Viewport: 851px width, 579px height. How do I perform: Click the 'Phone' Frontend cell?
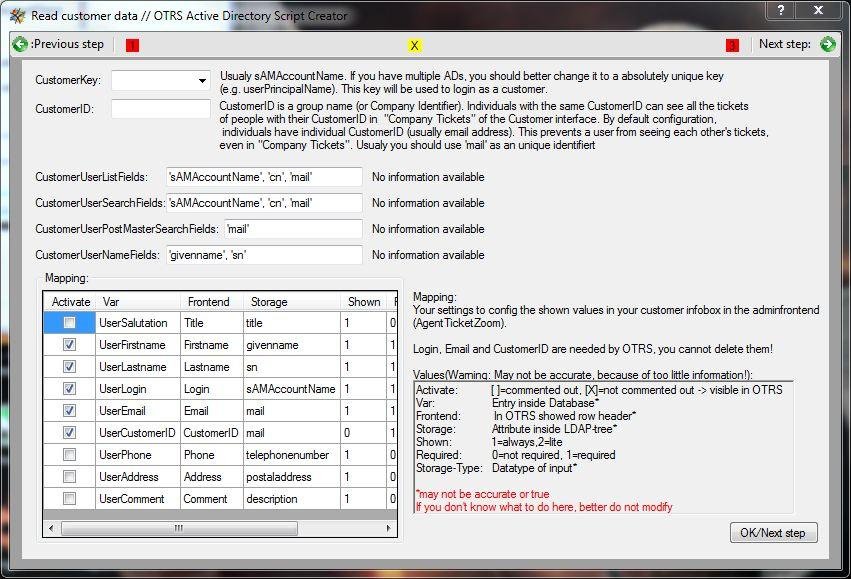(212, 455)
